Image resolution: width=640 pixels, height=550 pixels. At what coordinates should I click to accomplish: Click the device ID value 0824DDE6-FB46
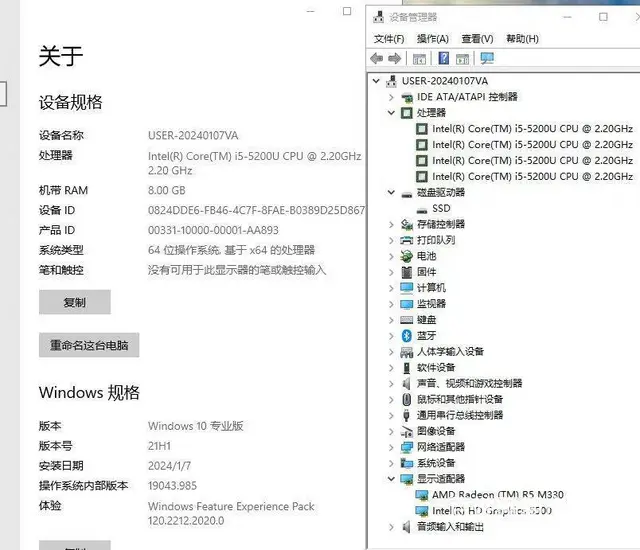pos(256,210)
